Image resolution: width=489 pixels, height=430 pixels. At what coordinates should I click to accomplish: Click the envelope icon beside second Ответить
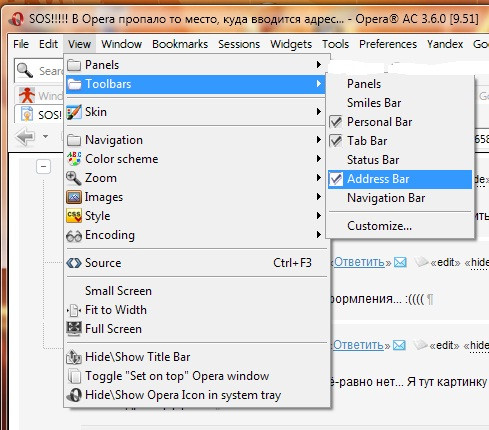pos(399,345)
